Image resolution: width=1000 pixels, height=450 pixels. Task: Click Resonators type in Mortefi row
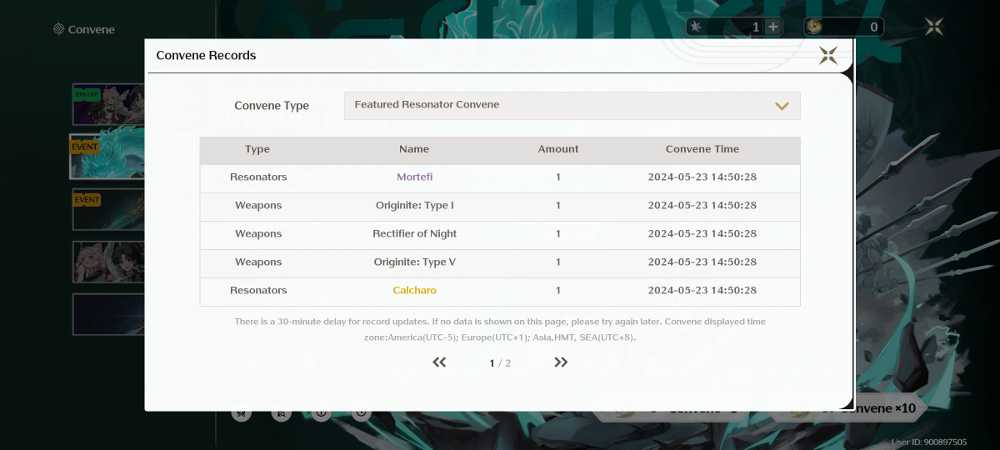pos(258,177)
